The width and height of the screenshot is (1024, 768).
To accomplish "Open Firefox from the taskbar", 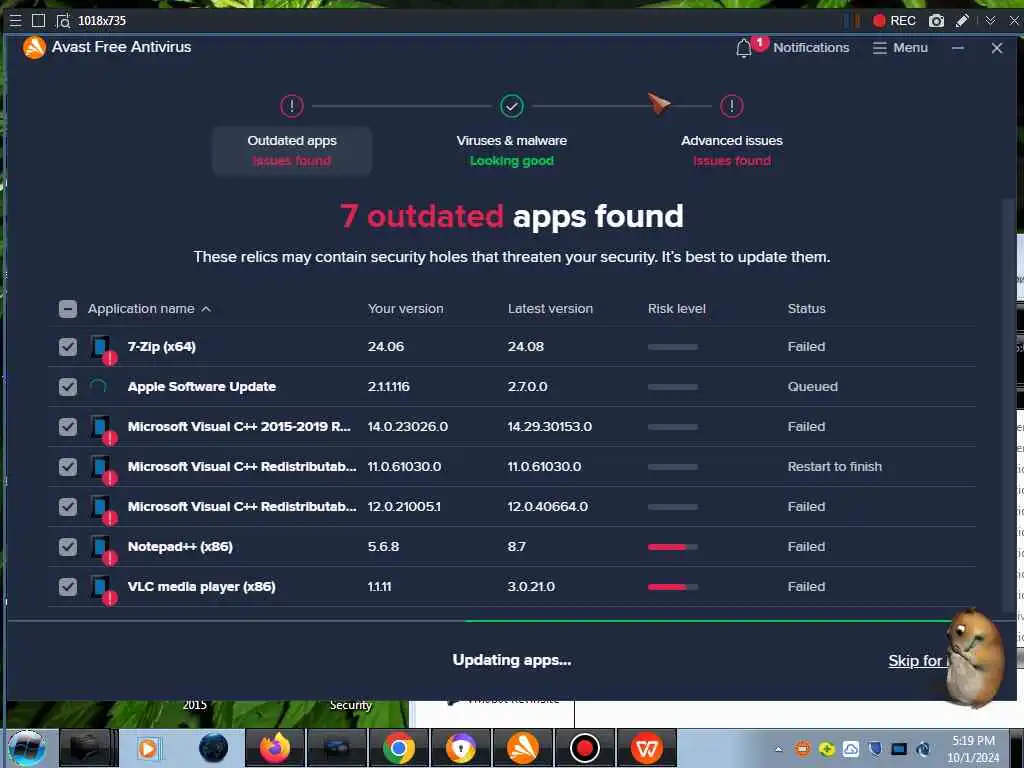I will (275, 748).
